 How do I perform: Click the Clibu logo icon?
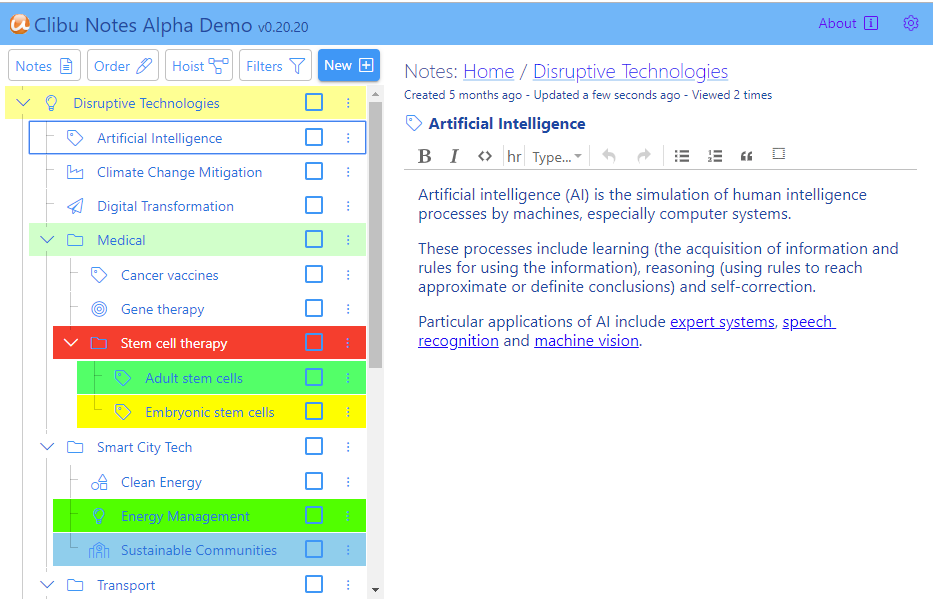(20, 23)
